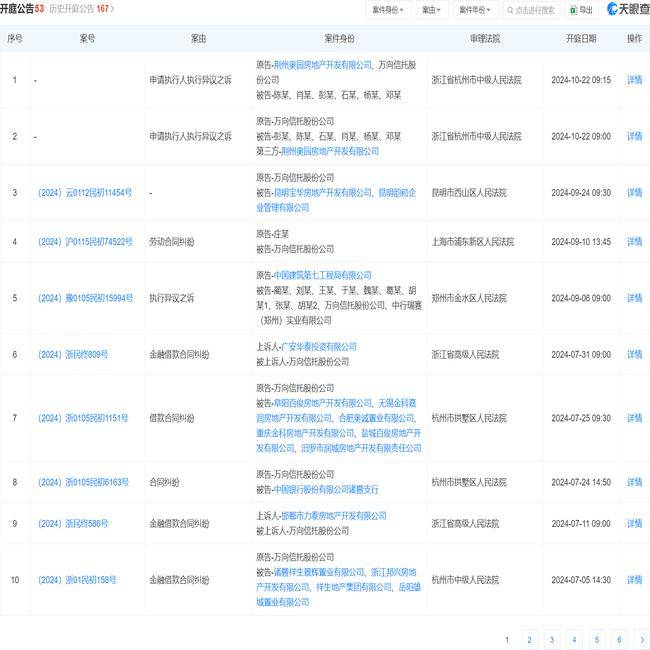
Task: Click 中国银行股份有限公司诸暨支行 link
Action: tap(326, 490)
